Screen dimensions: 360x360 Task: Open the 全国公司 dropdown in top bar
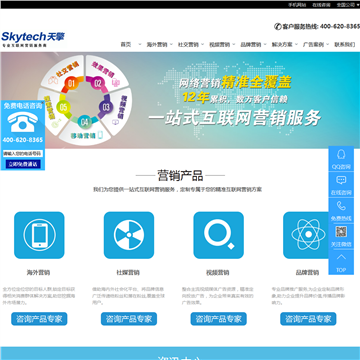[x=348, y=5]
